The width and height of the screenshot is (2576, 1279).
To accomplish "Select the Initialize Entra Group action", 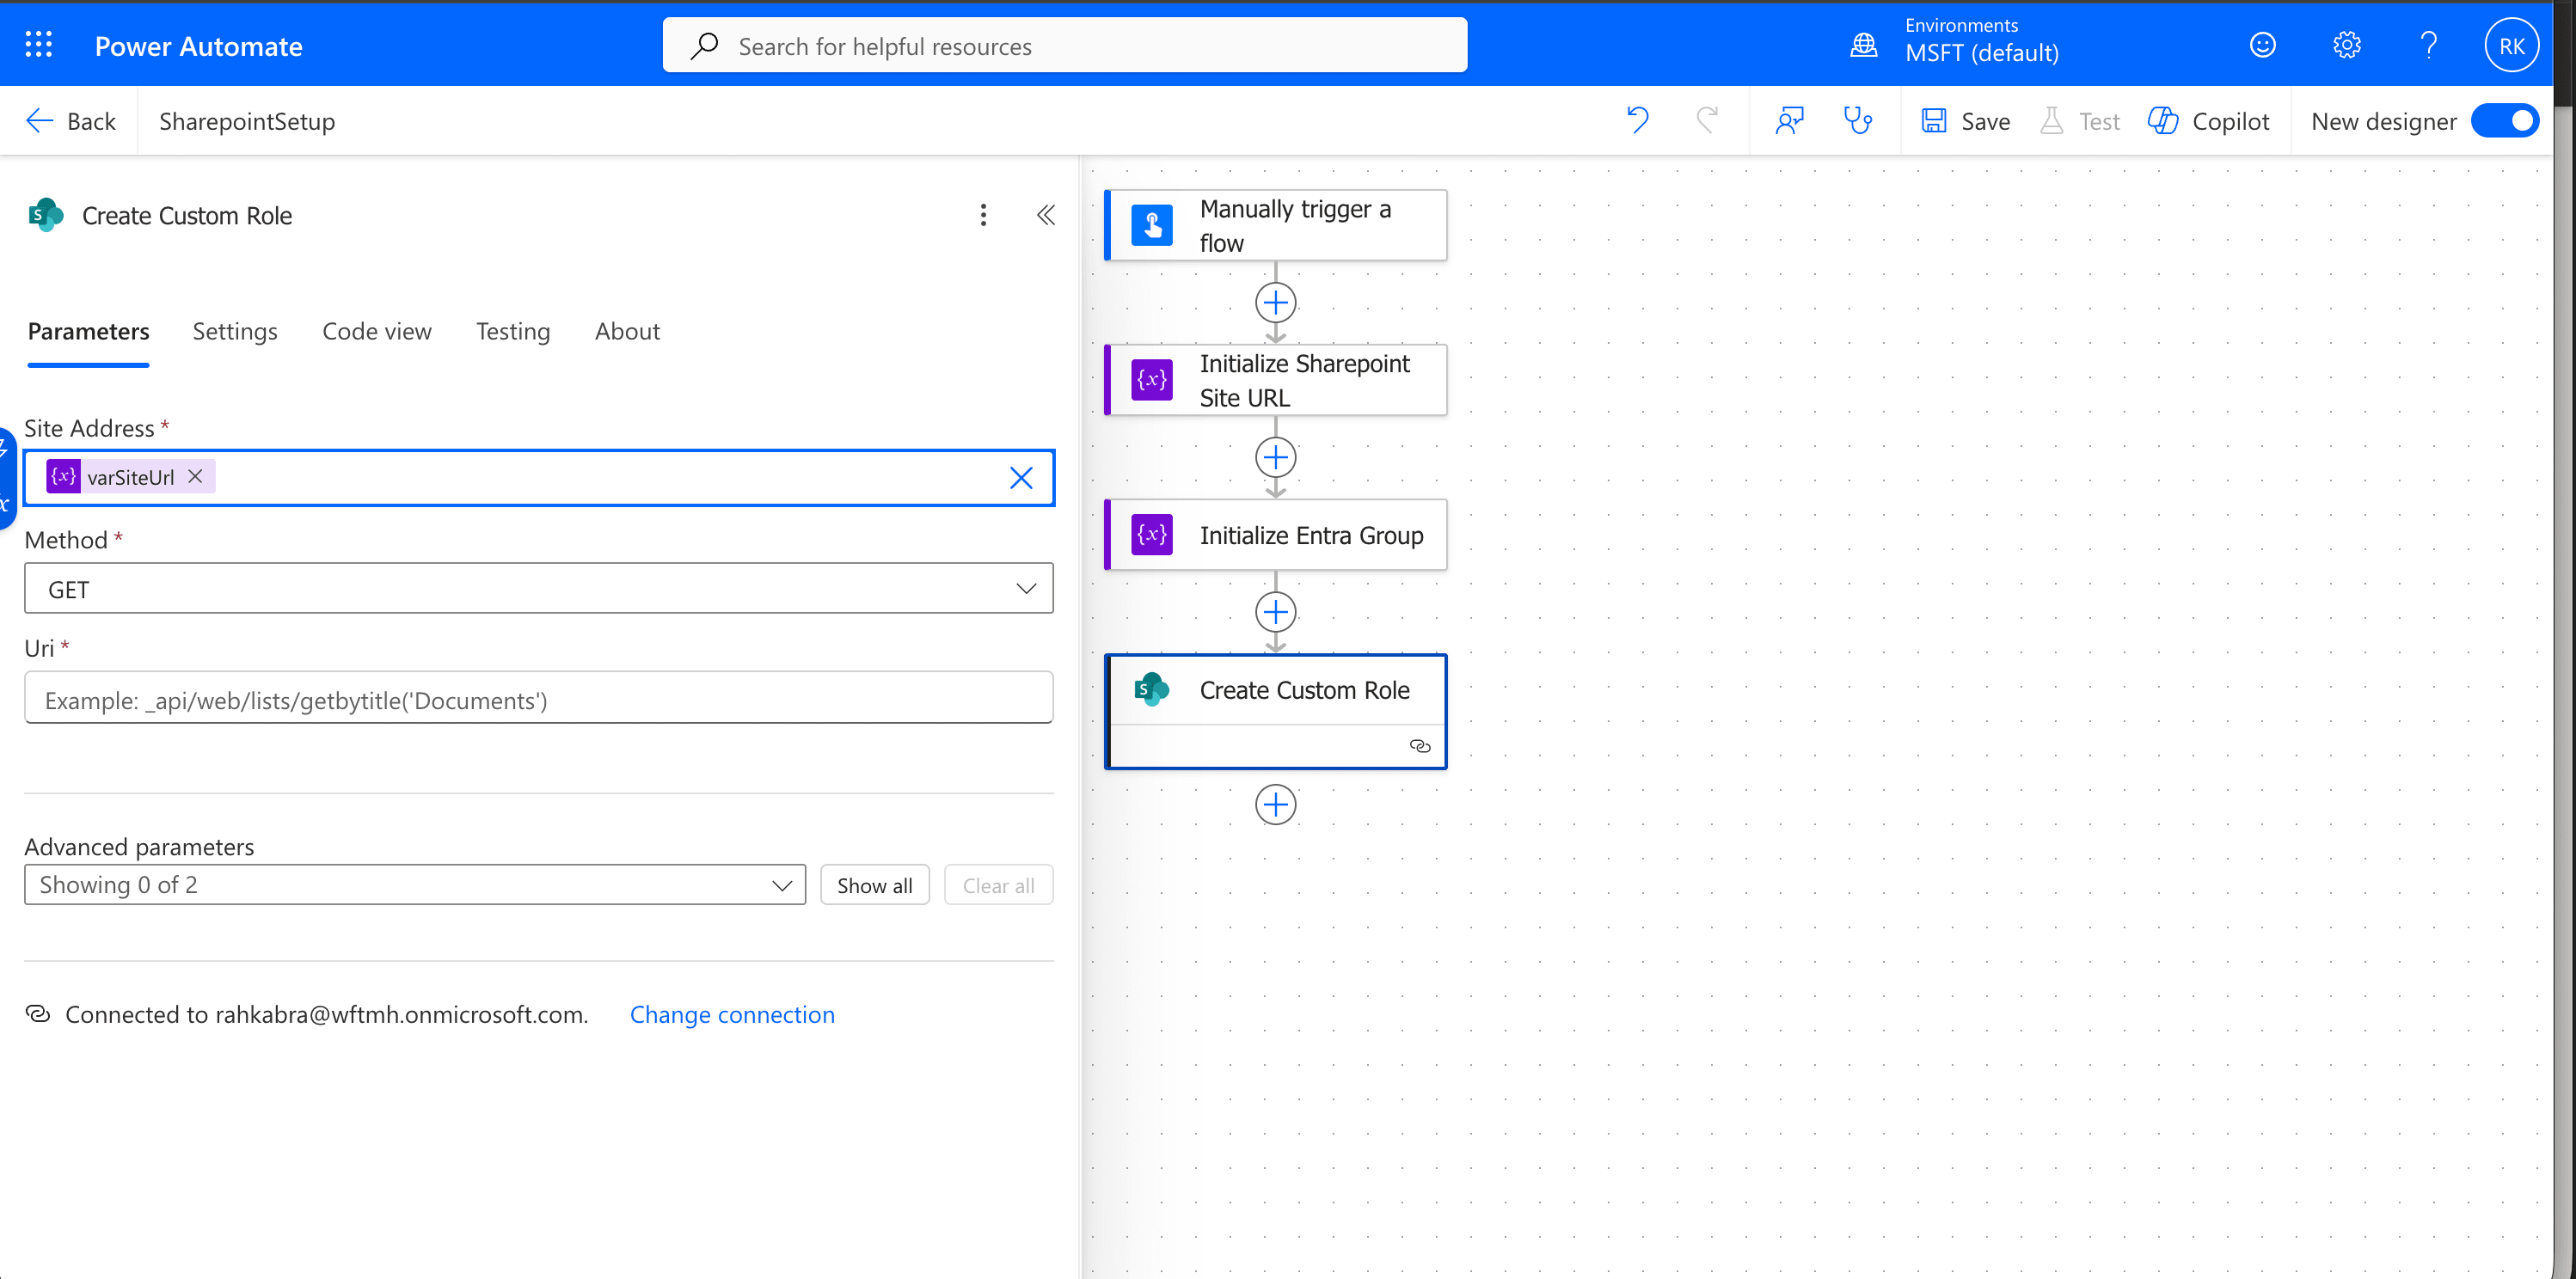I will click(x=1276, y=535).
